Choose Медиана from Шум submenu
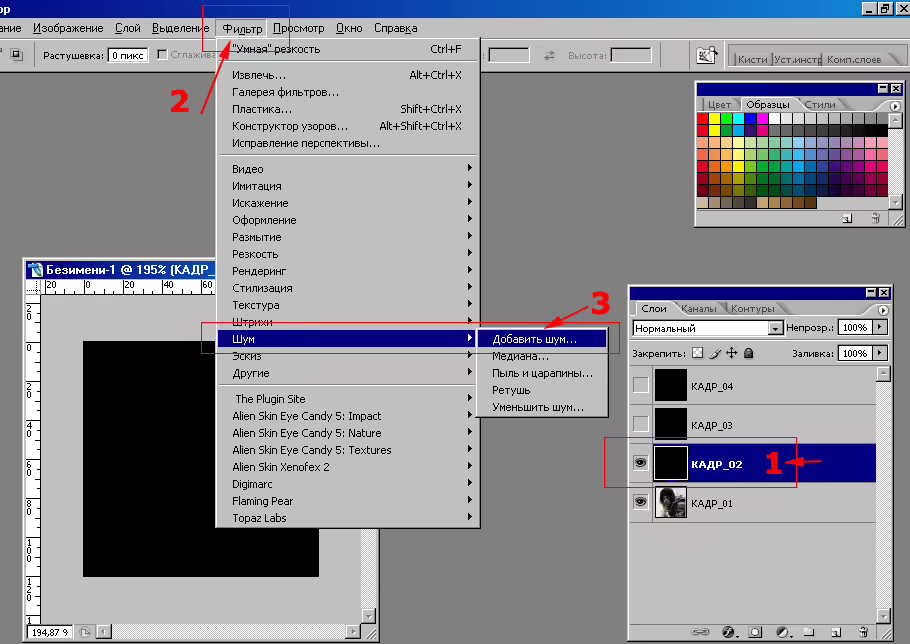910x644 pixels. 541,356
